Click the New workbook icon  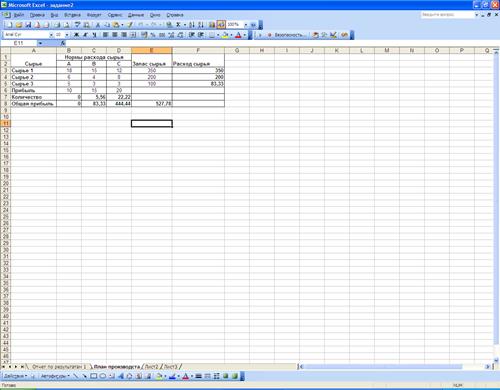9,25
